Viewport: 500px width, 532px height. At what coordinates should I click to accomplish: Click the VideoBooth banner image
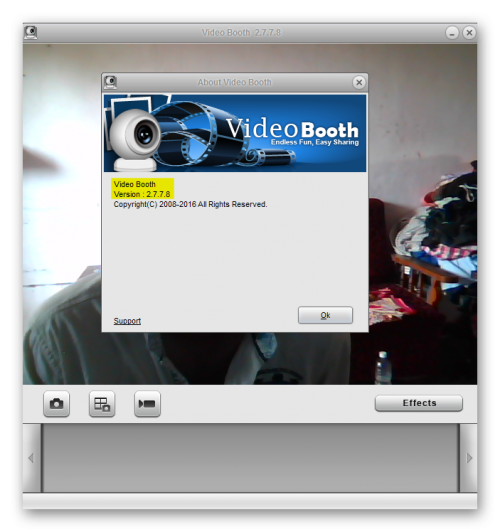tap(235, 133)
